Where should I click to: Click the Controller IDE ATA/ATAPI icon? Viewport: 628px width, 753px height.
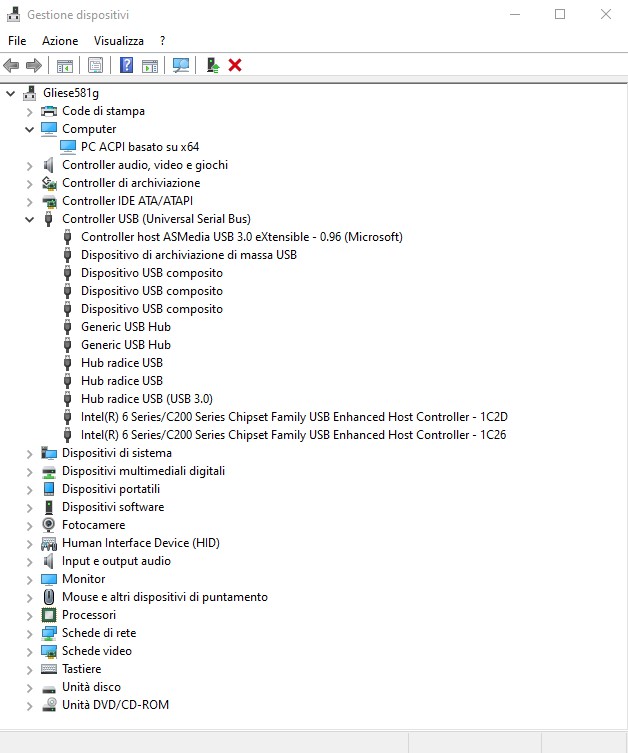(49, 201)
